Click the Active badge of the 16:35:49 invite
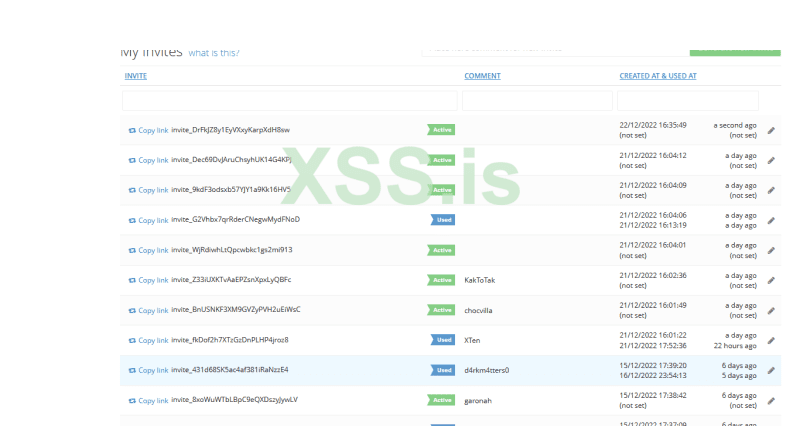 click(x=441, y=130)
